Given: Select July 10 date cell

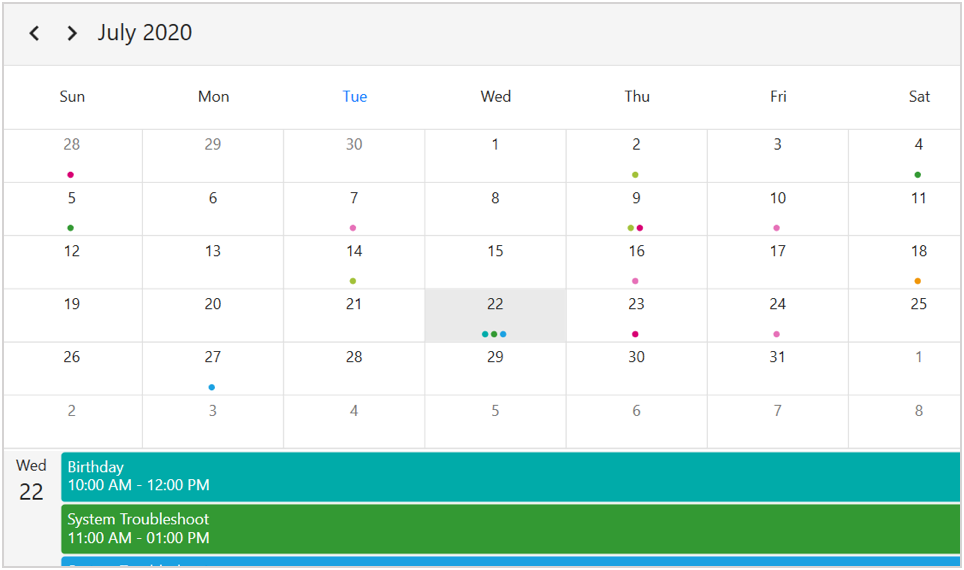Looking at the screenshot, I should [778, 209].
